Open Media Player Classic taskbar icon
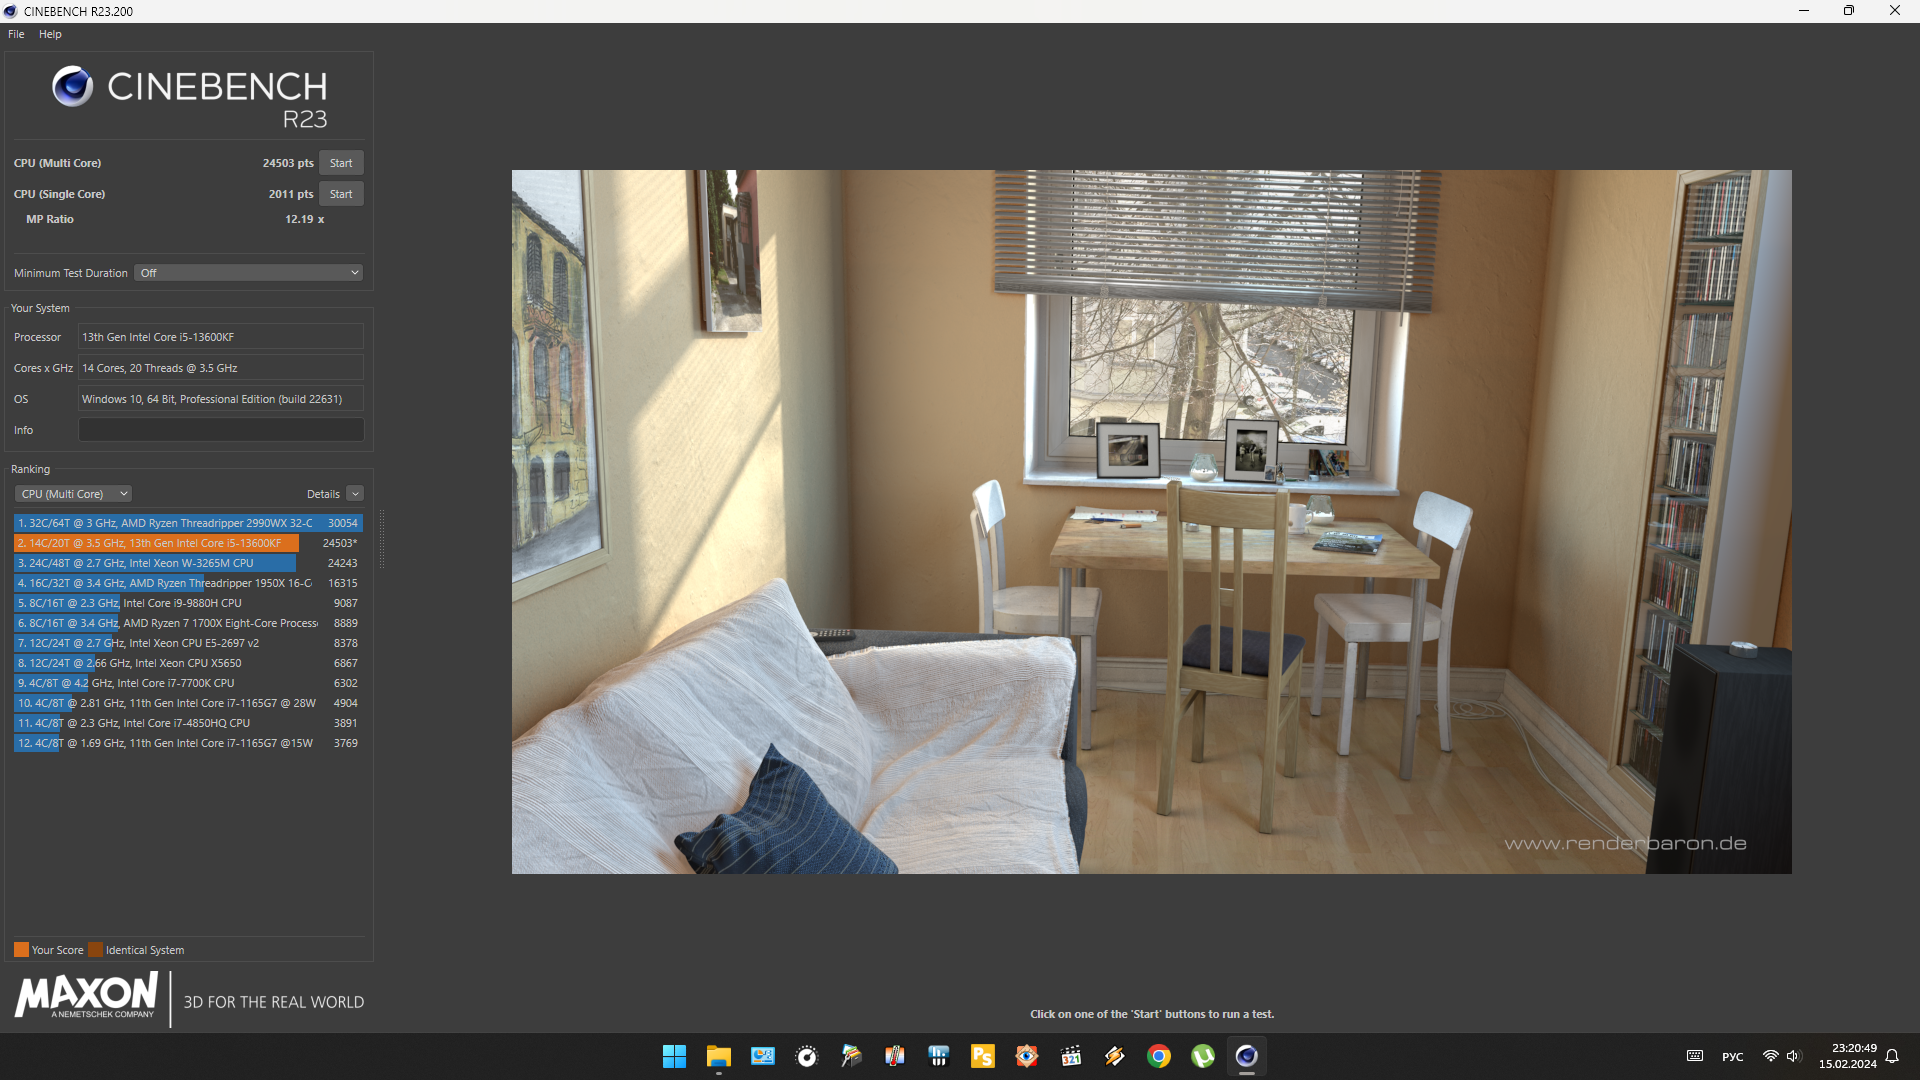Image resolution: width=1920 pixels, height=1080 pixels. [x=1070, y=1056]
